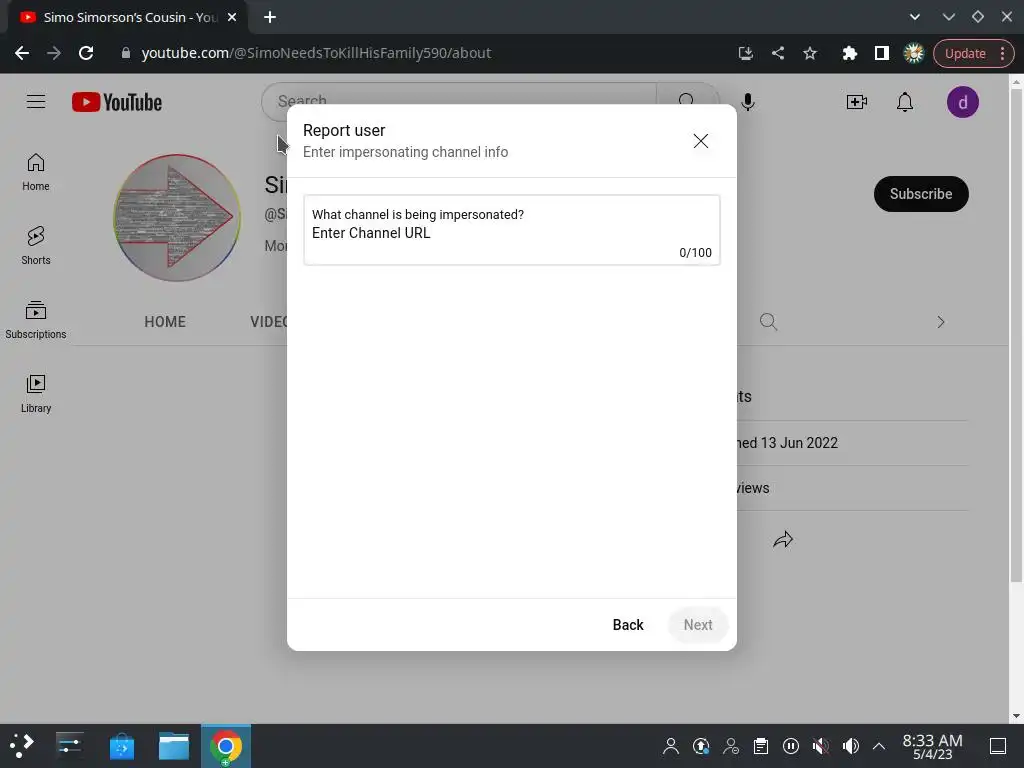The height and width of the screenshot is (768, 1024).
Task: Click the updates tray icon
Action: [701, 746]
